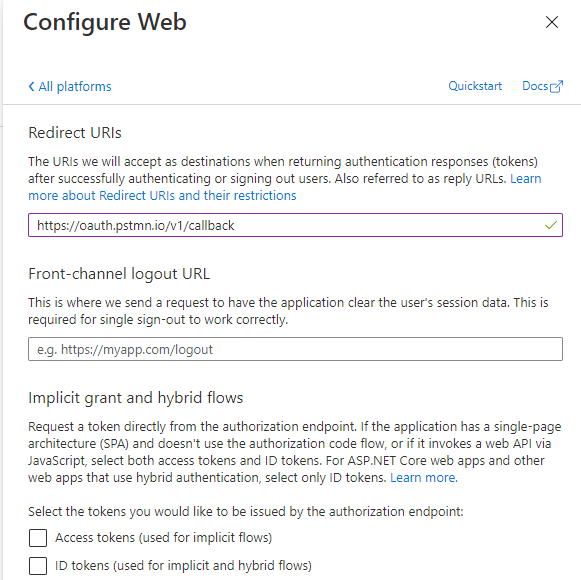581x580 pixels.
Task: Open the Quickstart link
Action: point(475,86)
